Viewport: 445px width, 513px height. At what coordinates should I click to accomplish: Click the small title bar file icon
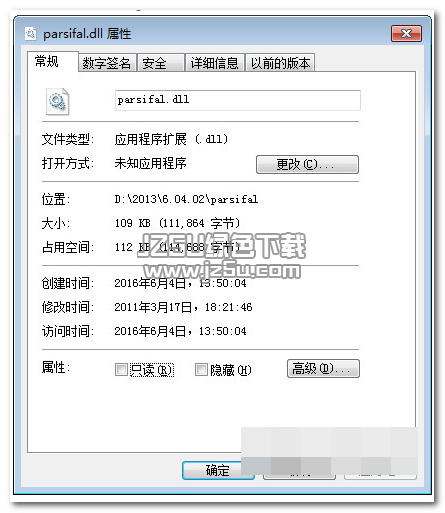pyautogui.click(x=30, y=34)
